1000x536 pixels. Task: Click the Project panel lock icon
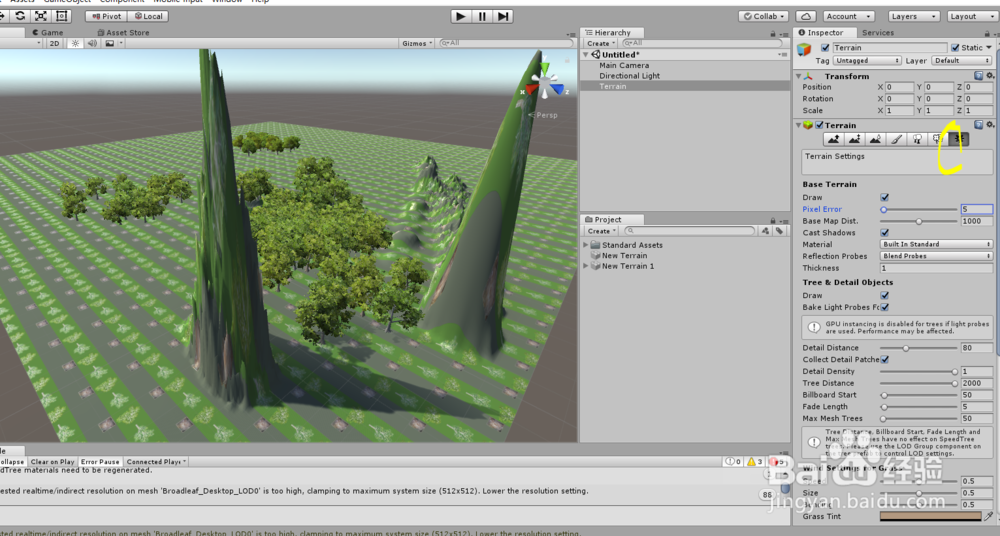pyautogui.click(x=773, y=221)
